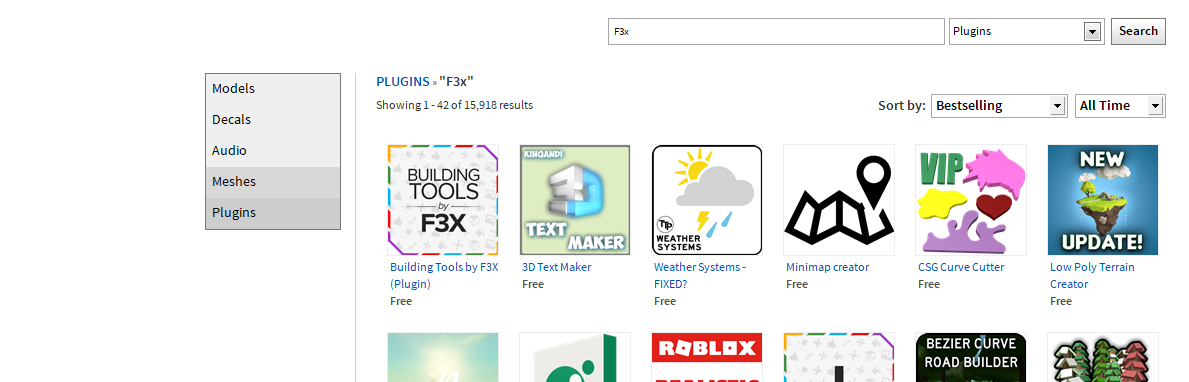The width and height of the screenshot is (1189, 382).
Task: Open the All Time period dropdown
Action: [x=1120, y=105]
